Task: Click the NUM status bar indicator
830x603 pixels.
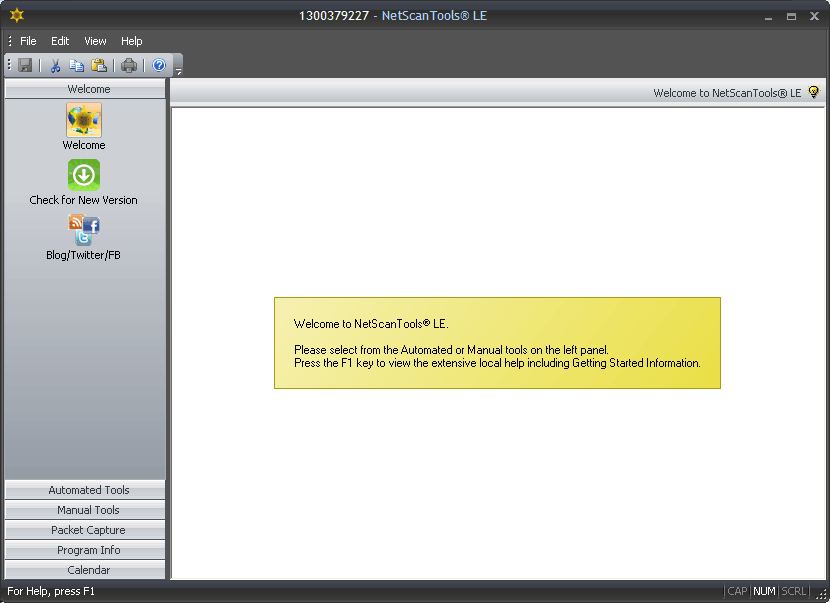Action: tap(764, 591)
